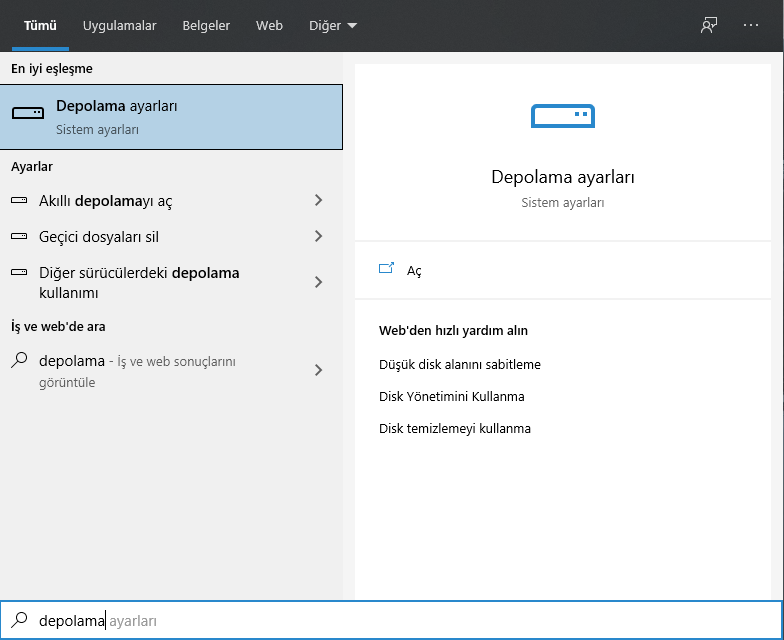
Task: Open the Depolama ayarları best match result
Action: (172, 117)
